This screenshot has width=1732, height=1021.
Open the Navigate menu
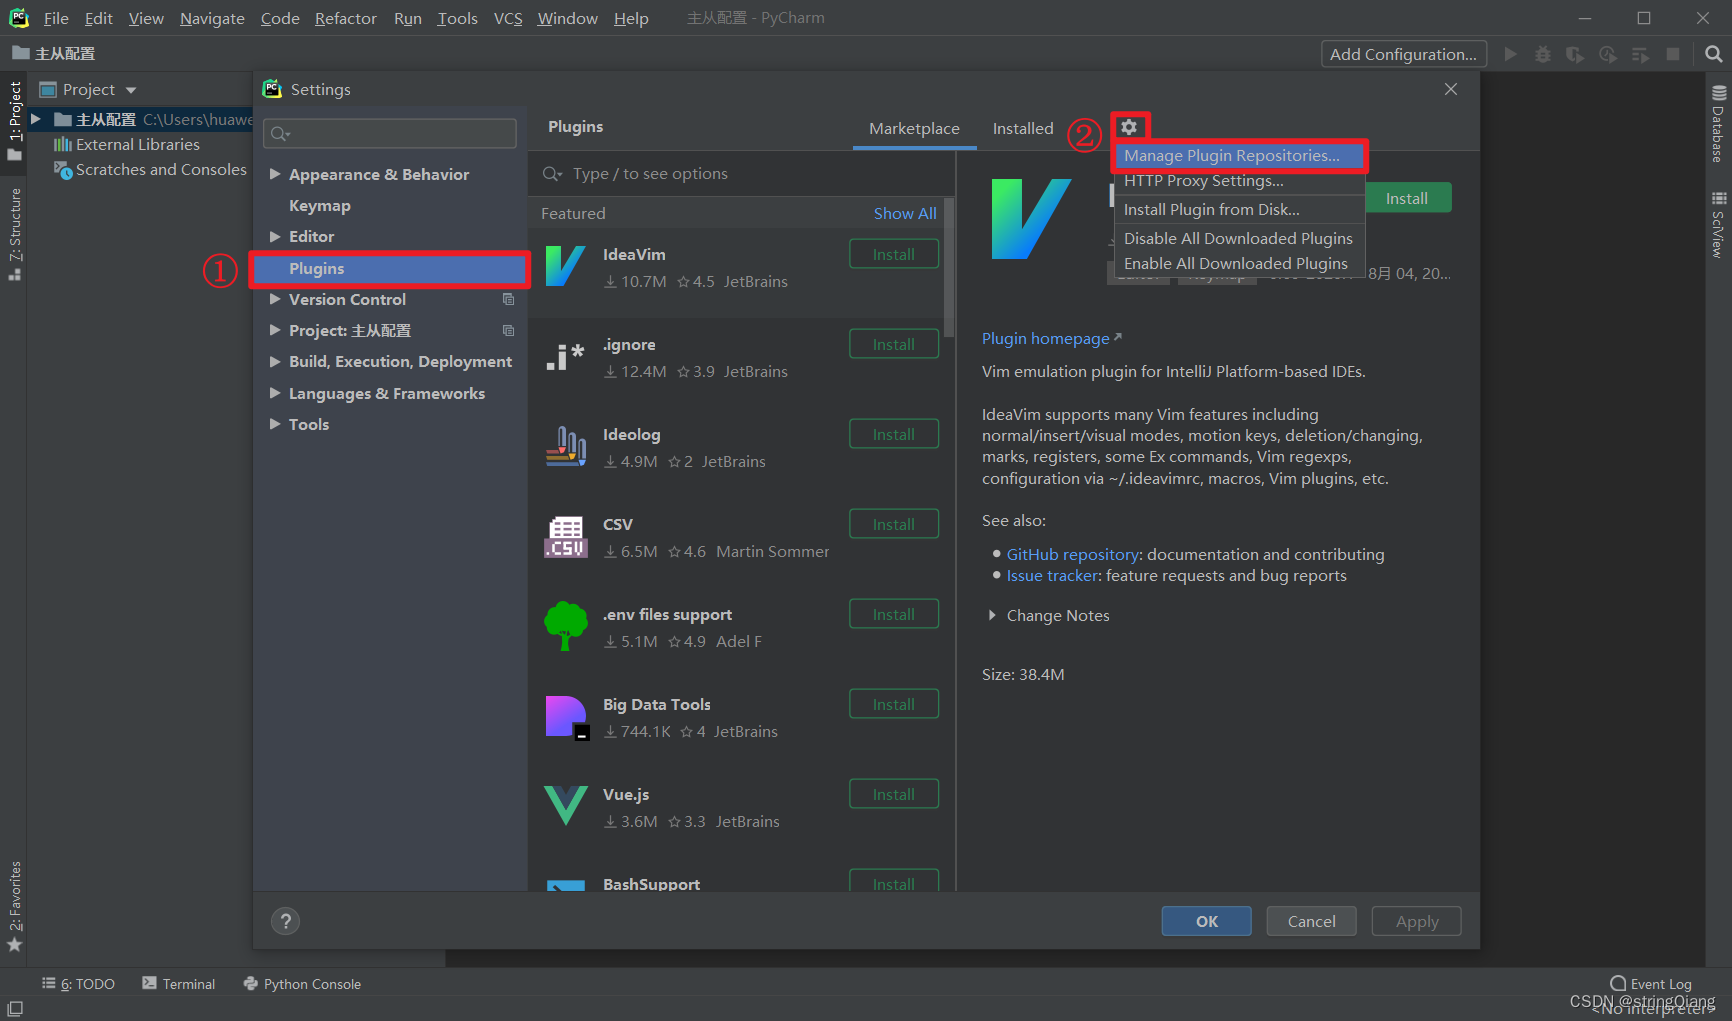(x=212, y=18)
